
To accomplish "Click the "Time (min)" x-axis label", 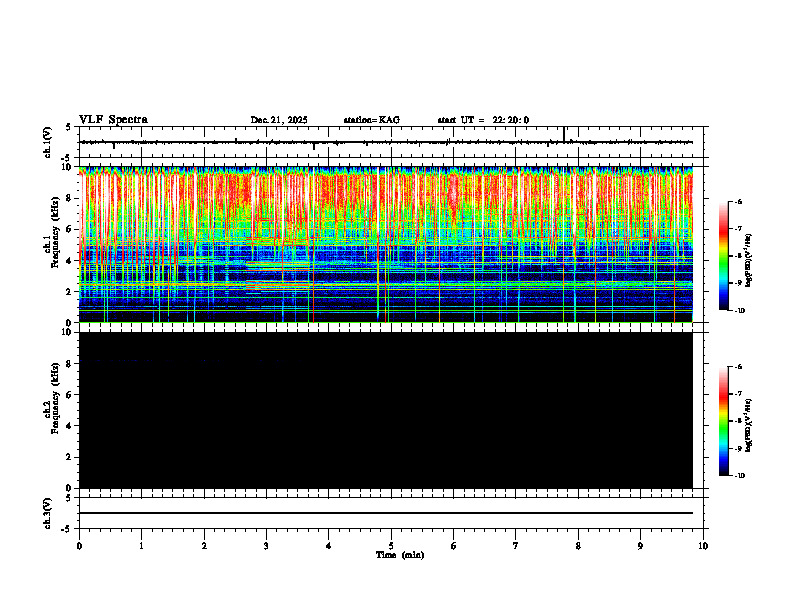I will 400,555.
